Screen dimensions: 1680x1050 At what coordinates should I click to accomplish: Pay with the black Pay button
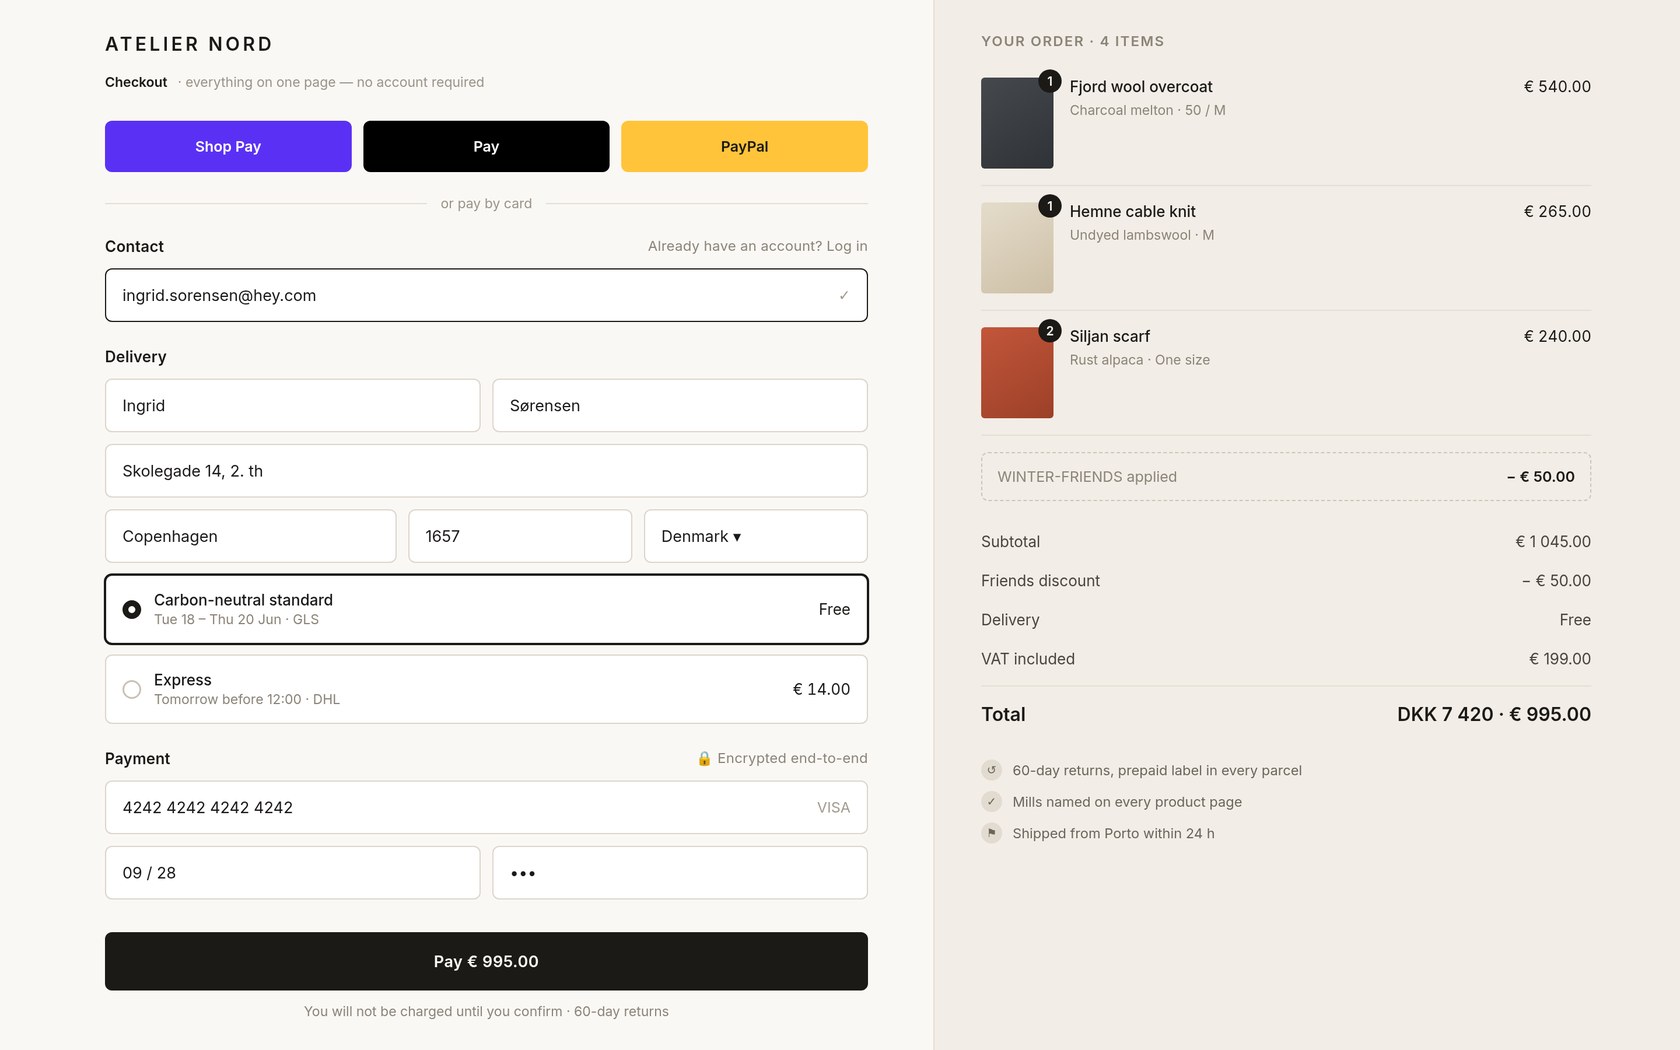coord(486,146)
